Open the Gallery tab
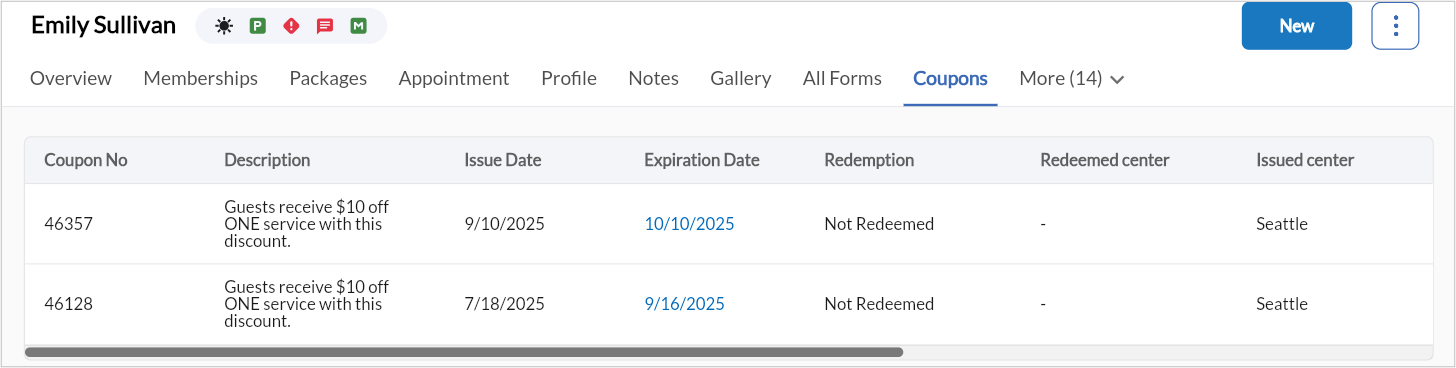Image resolution: width=1456 pixels, height=368 pixels. pos(741,78)
